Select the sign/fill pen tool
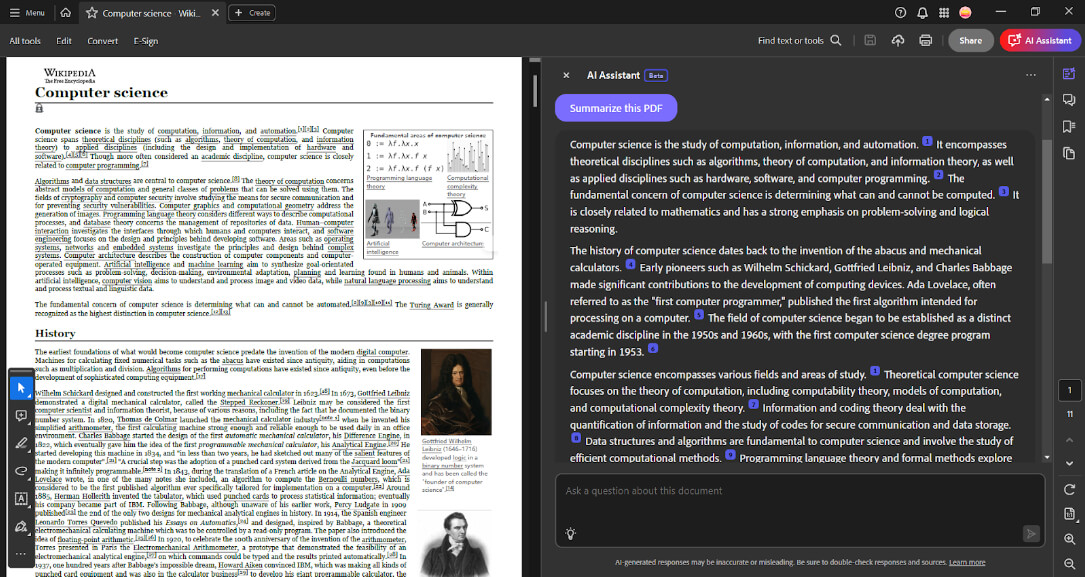This screenshot has width=1085, height=577. (x=21, y=526)
